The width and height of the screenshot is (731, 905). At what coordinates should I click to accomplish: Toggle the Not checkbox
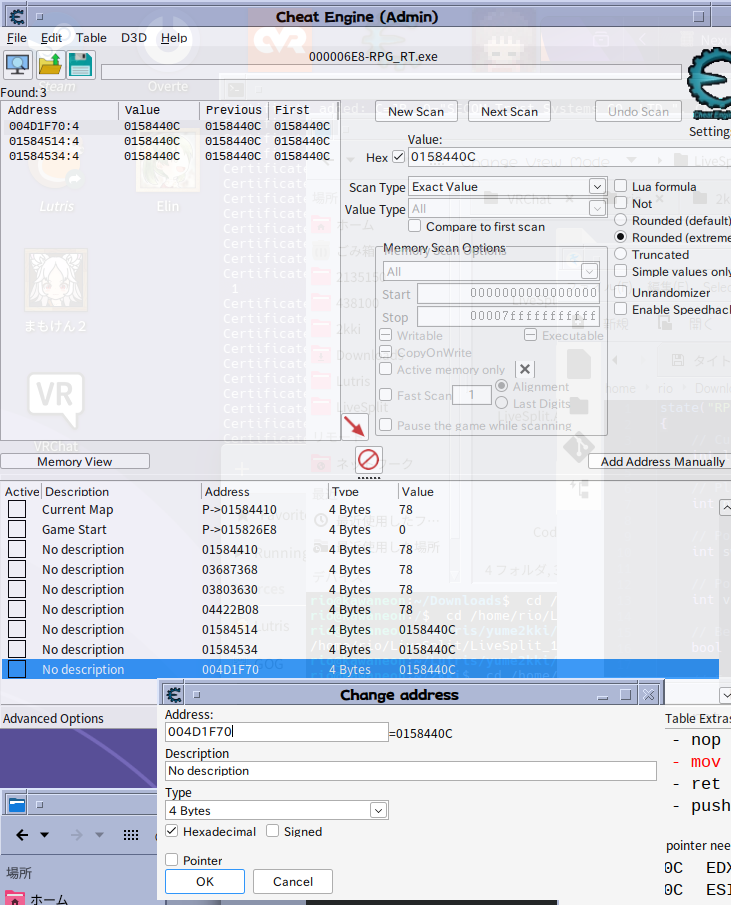pos(621,203)
